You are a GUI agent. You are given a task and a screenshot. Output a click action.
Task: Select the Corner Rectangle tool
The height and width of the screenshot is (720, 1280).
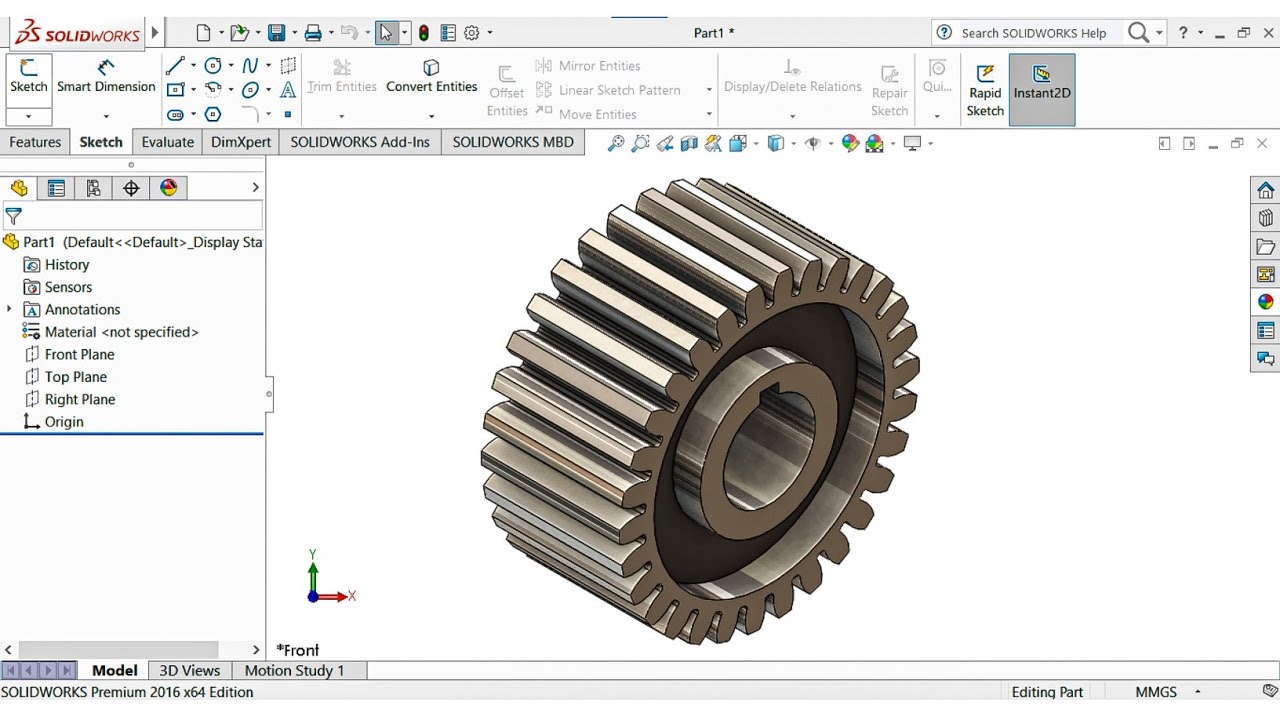pos(176,90)
